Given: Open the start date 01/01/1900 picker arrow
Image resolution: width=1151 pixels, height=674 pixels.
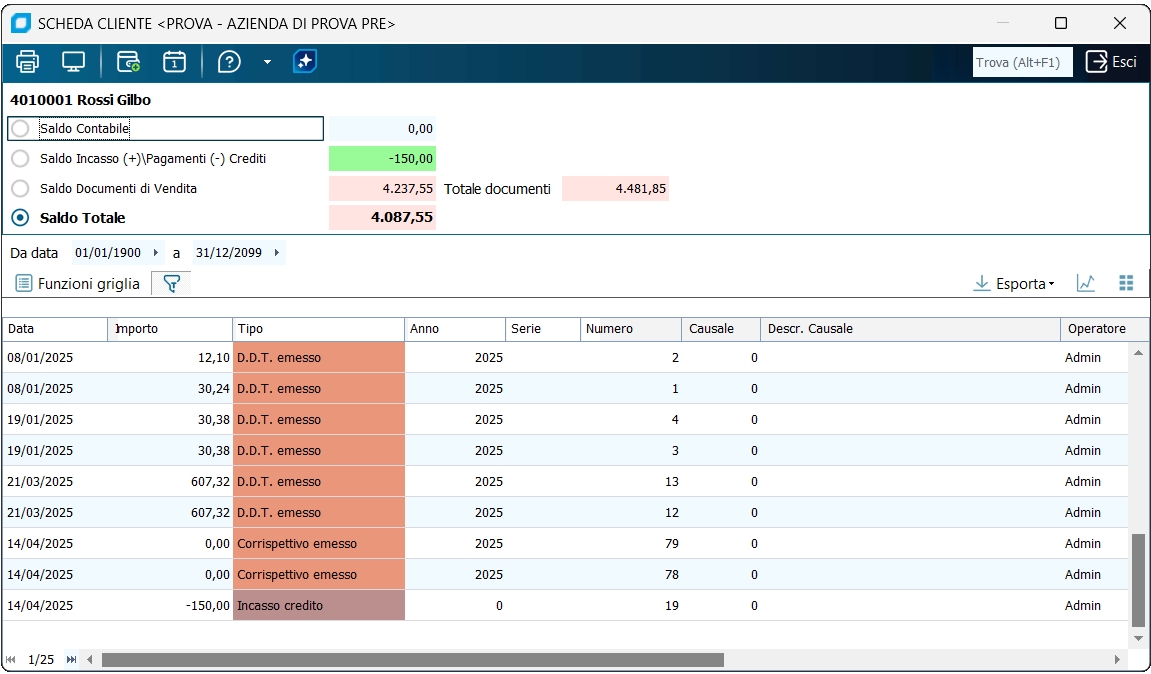Looking at the screenshot, I should pos(155,253).
